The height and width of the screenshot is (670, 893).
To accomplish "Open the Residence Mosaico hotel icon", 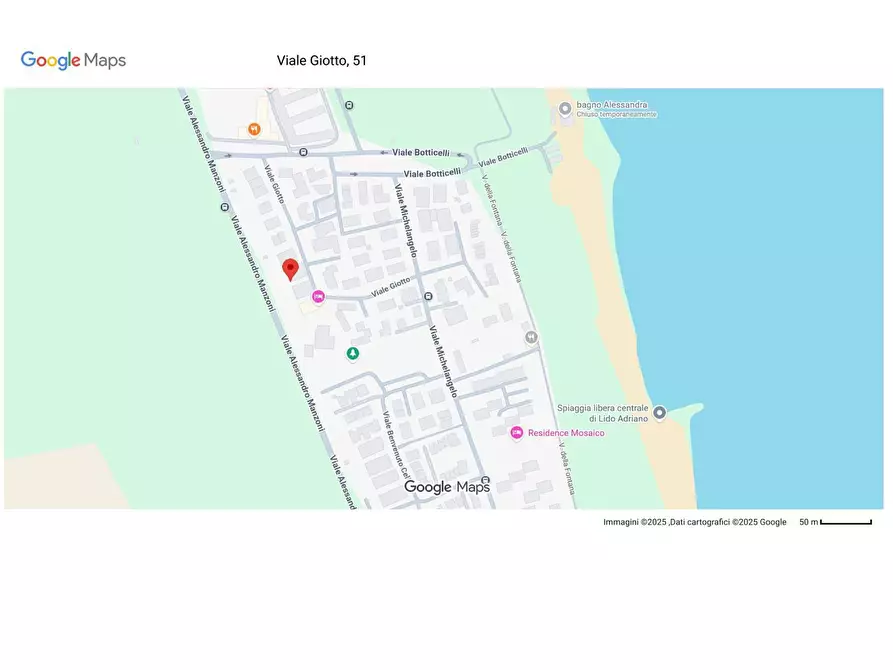I will 517,433.
